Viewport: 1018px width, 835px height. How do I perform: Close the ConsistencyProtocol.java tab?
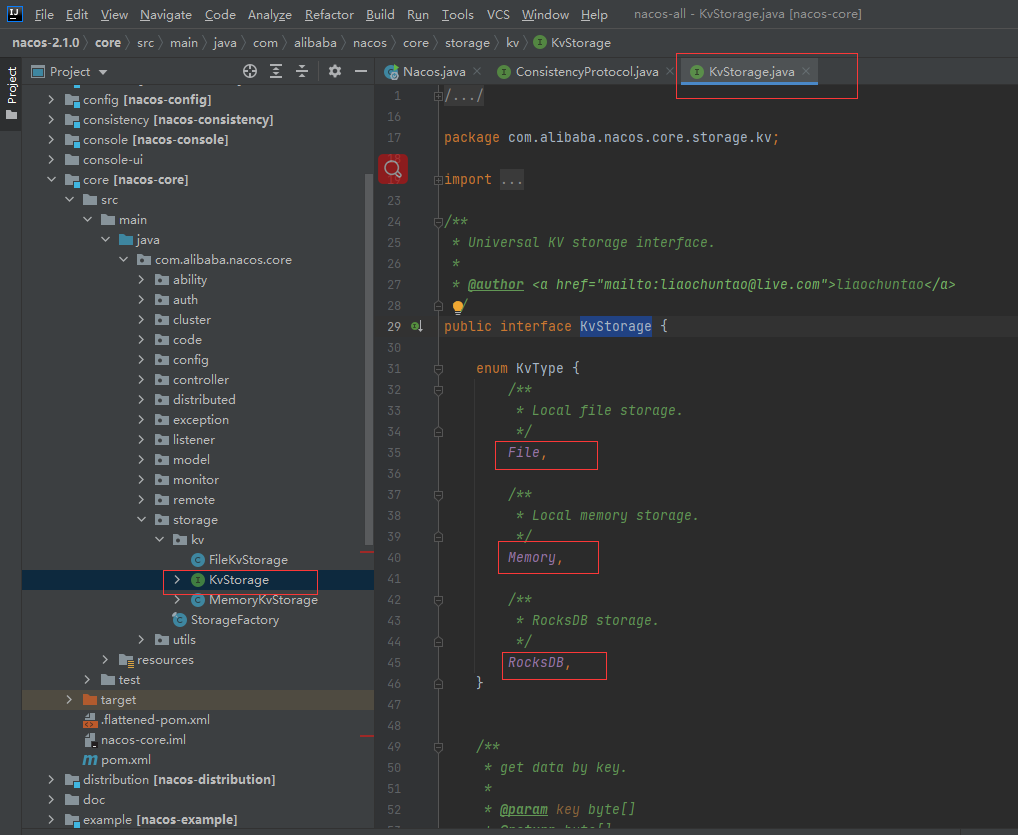click(670, 71)
